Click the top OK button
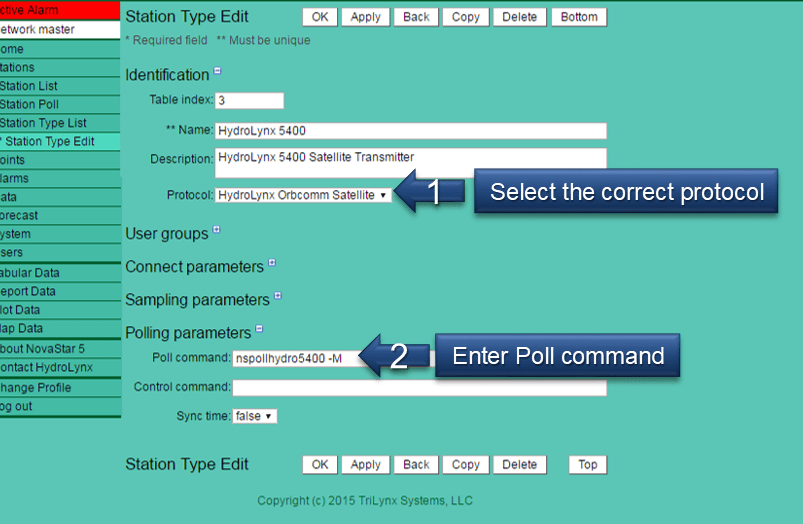 point(319,17)
